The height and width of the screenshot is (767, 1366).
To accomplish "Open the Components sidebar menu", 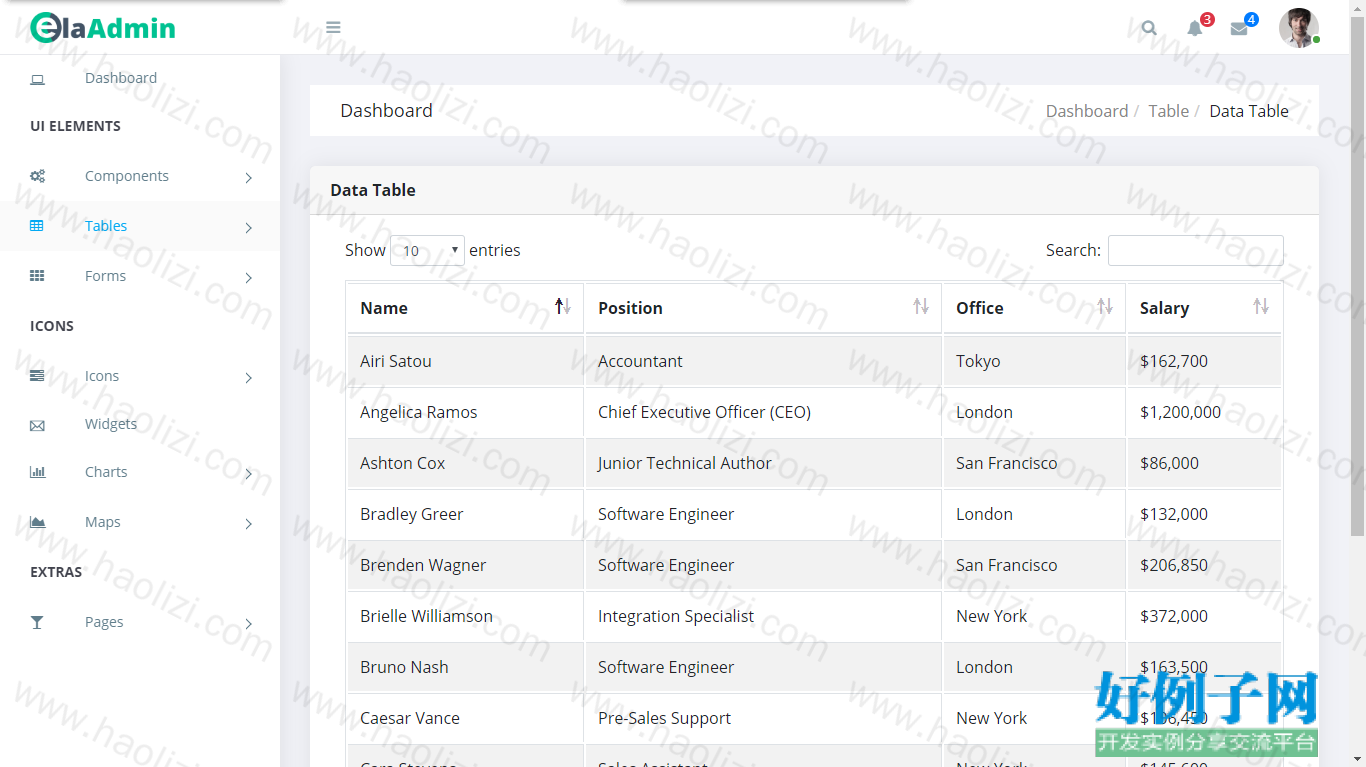I will click(x=127, y=176).
